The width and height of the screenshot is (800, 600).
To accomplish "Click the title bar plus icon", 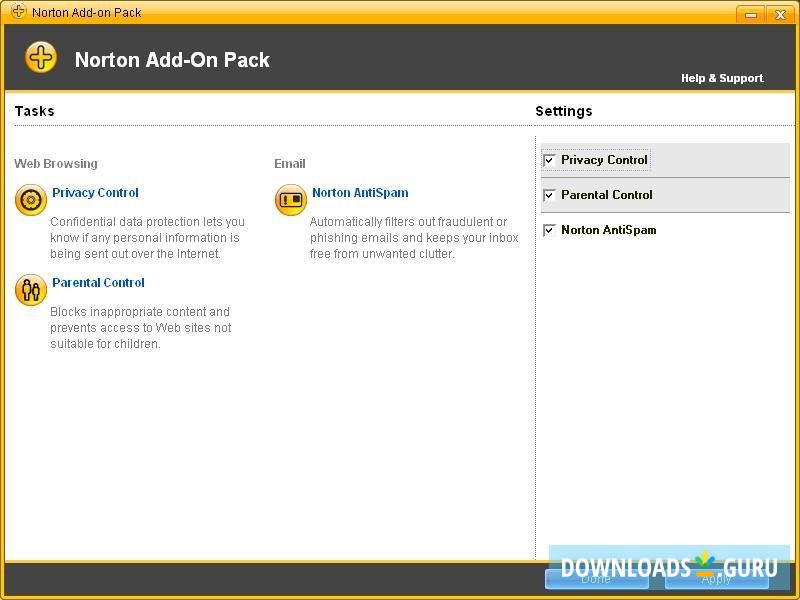I will [x=18, y=11].
